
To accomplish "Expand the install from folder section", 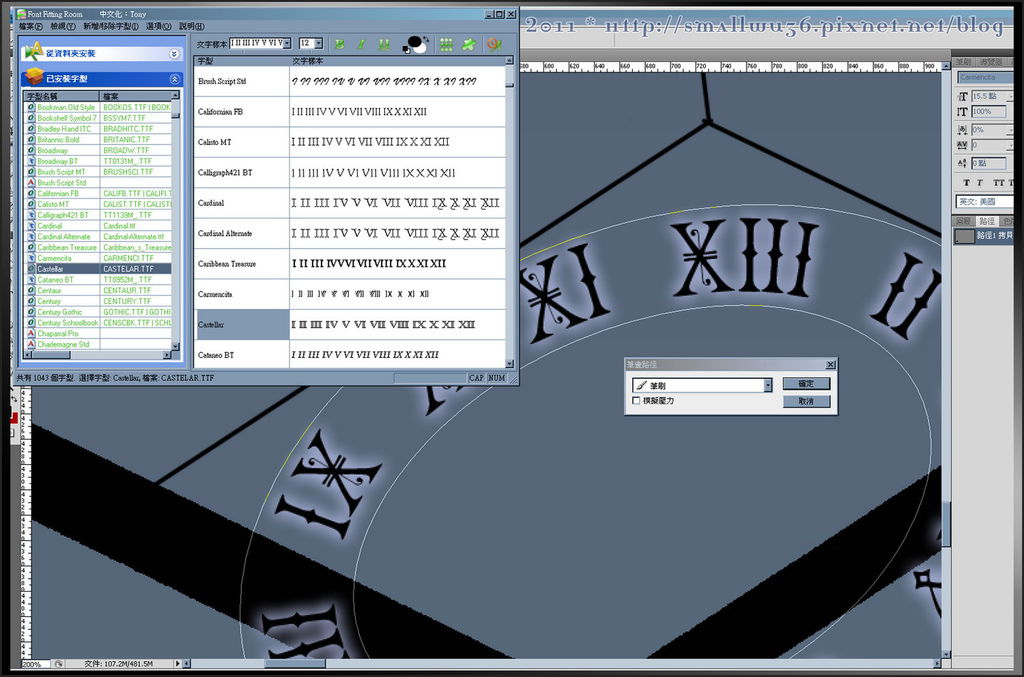I will click(x=174, y=54).
